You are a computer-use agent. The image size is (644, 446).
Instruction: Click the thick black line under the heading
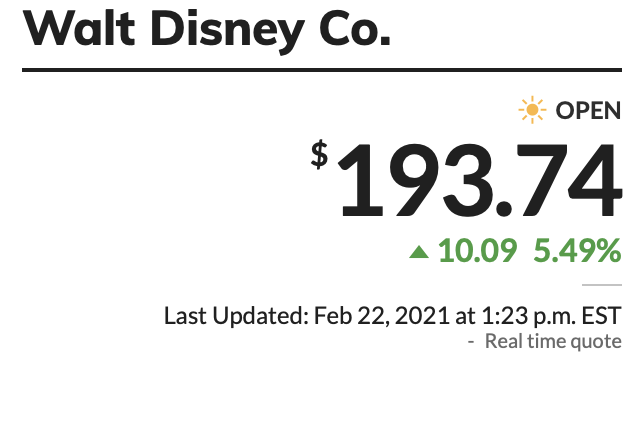(322, 70)
